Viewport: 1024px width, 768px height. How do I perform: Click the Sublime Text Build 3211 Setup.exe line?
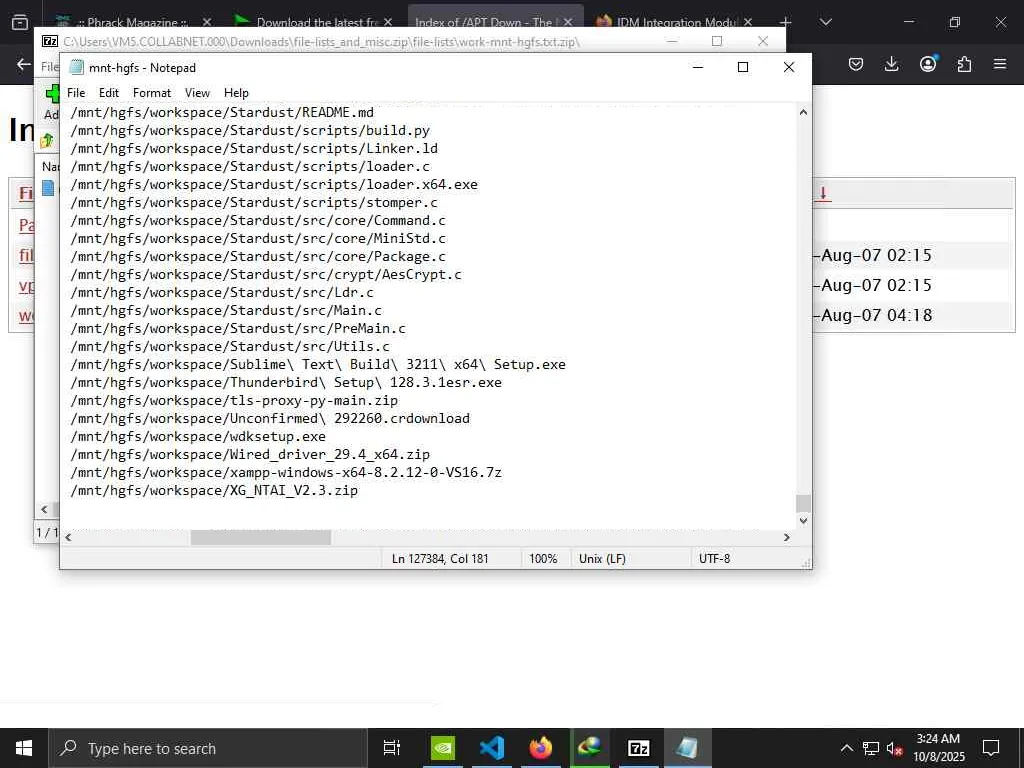(x=318, y=364)
